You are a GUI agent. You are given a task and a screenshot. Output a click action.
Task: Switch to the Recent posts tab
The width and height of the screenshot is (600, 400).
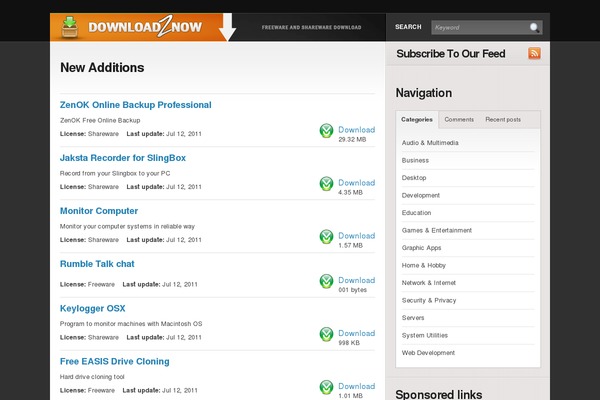503,119
